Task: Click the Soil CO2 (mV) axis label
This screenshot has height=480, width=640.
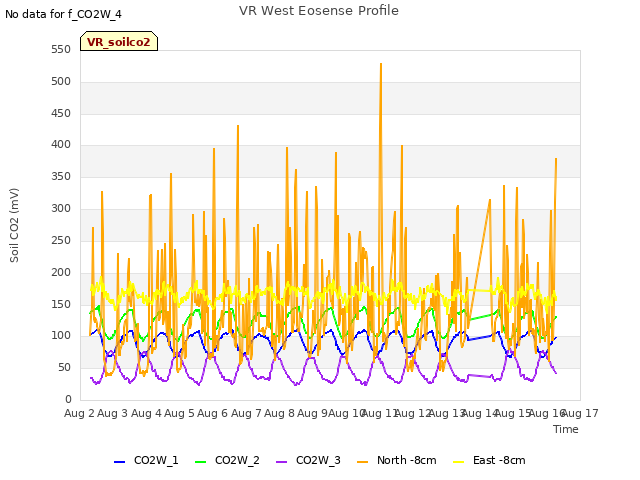Action: click(x=14, y=225)
